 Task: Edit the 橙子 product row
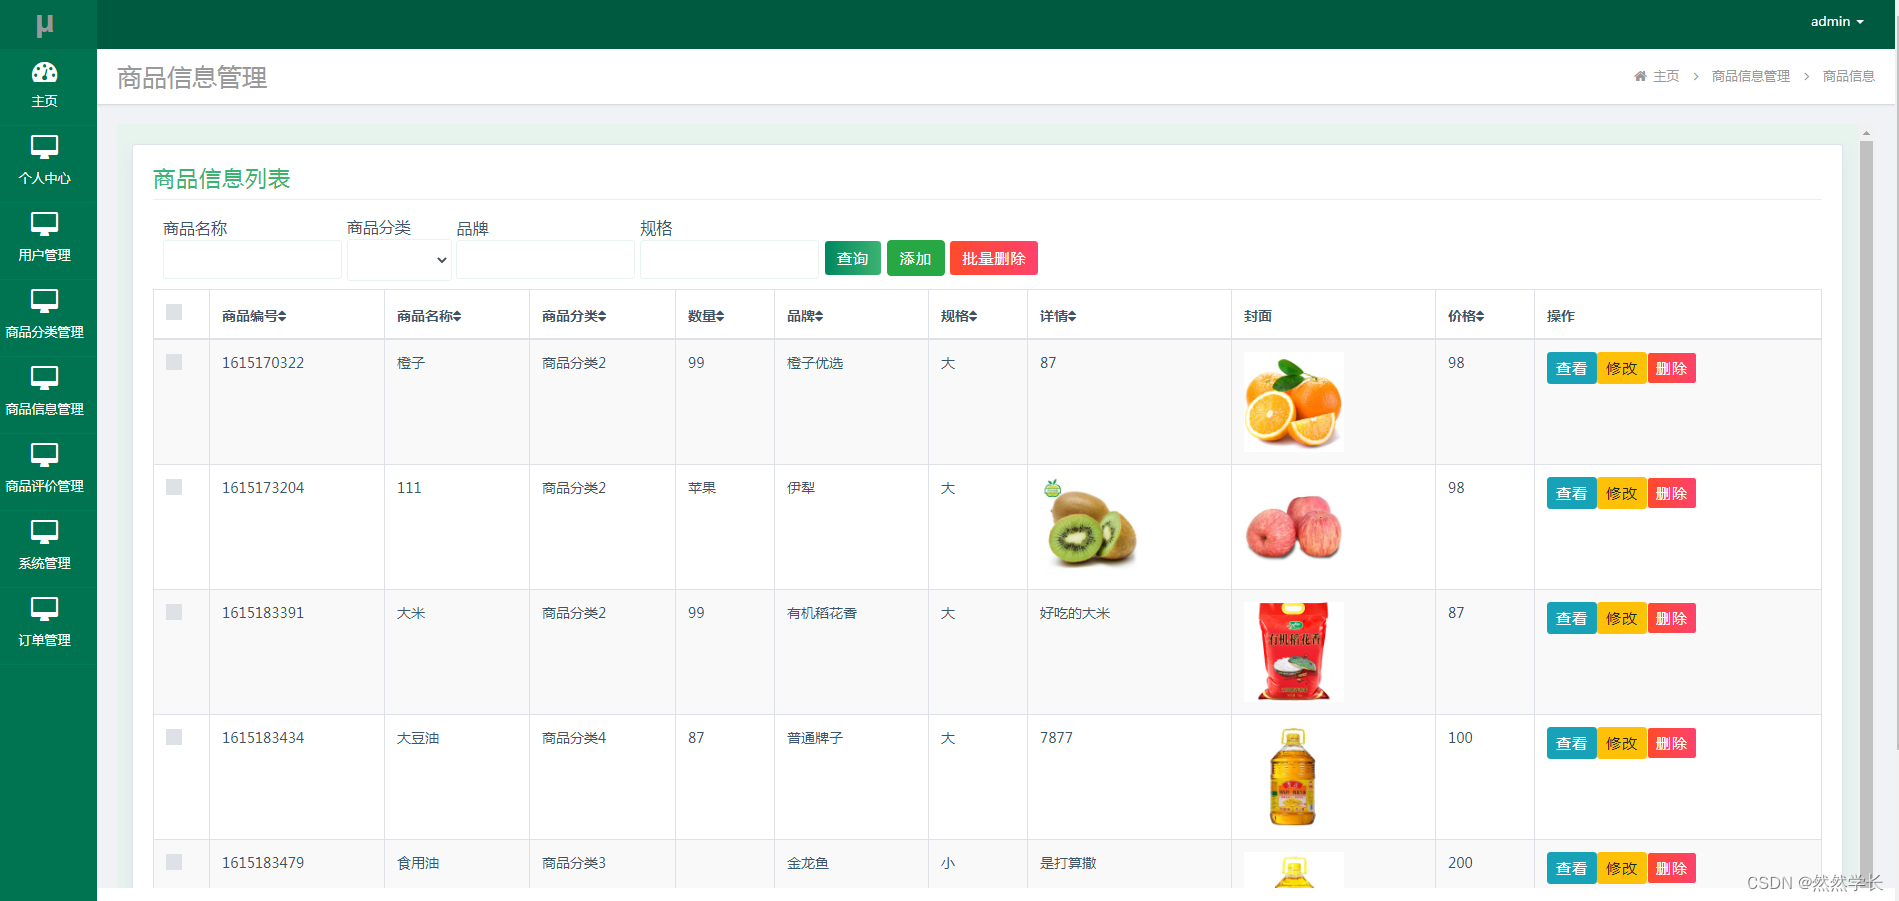click(x=1621, y=368)
